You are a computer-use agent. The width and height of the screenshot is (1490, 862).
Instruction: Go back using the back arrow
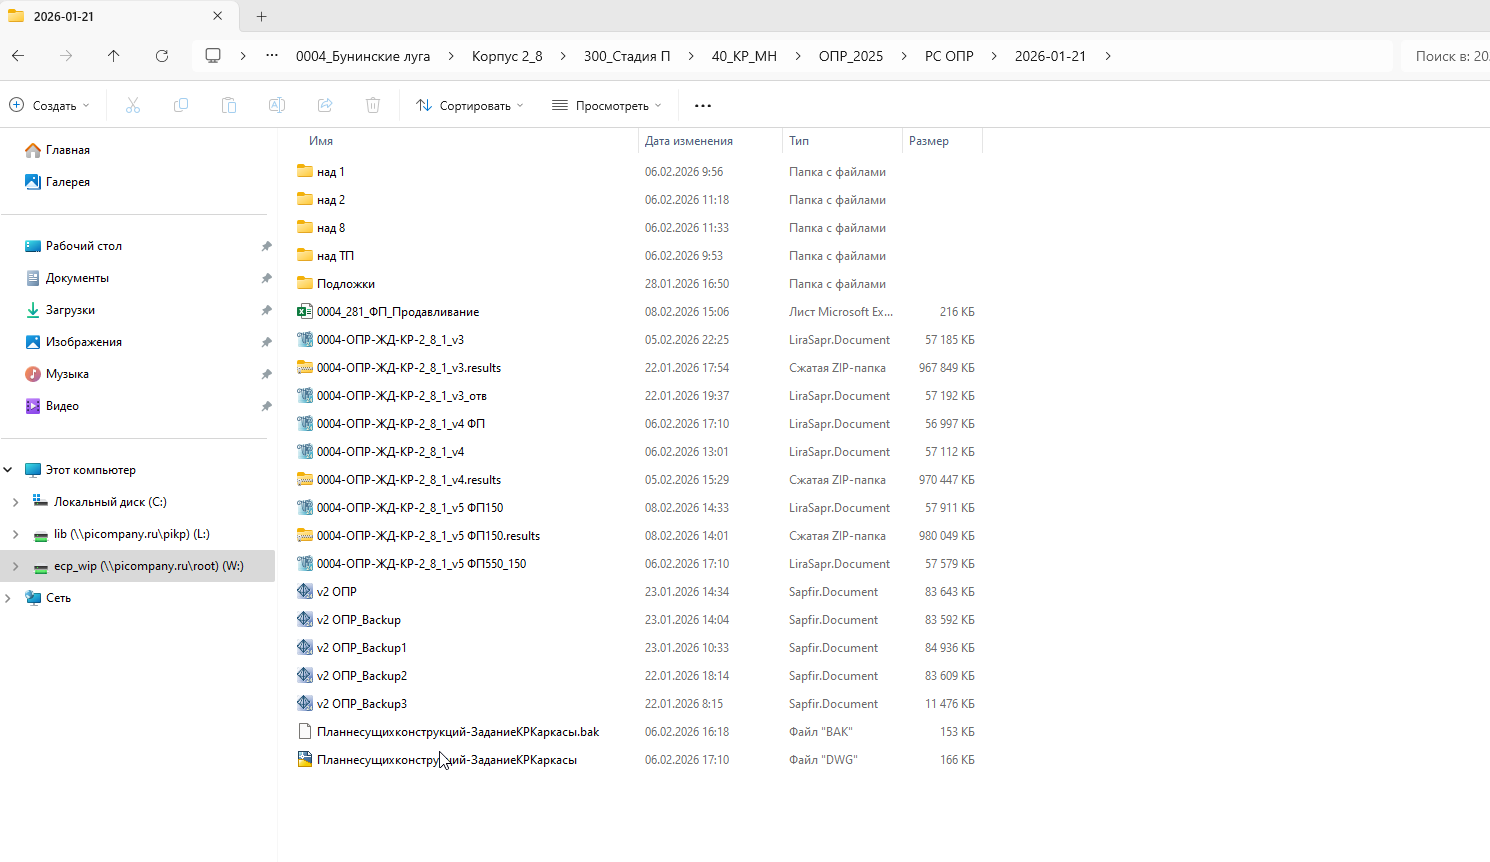tap(18, 56)
